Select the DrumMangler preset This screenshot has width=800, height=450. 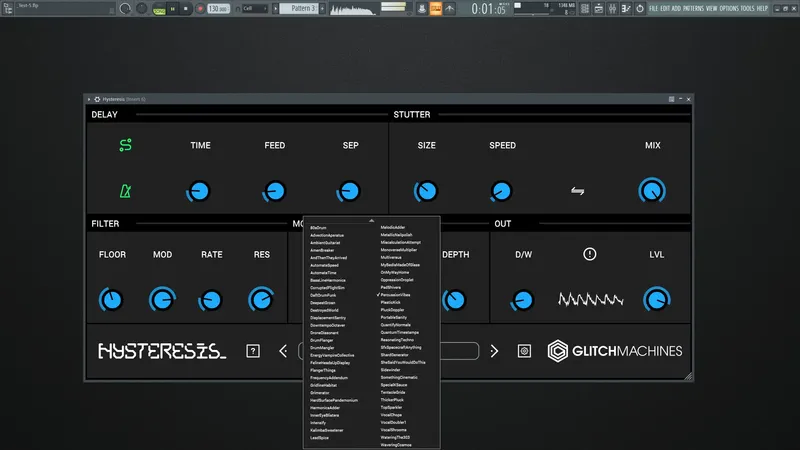coord(322,348)
